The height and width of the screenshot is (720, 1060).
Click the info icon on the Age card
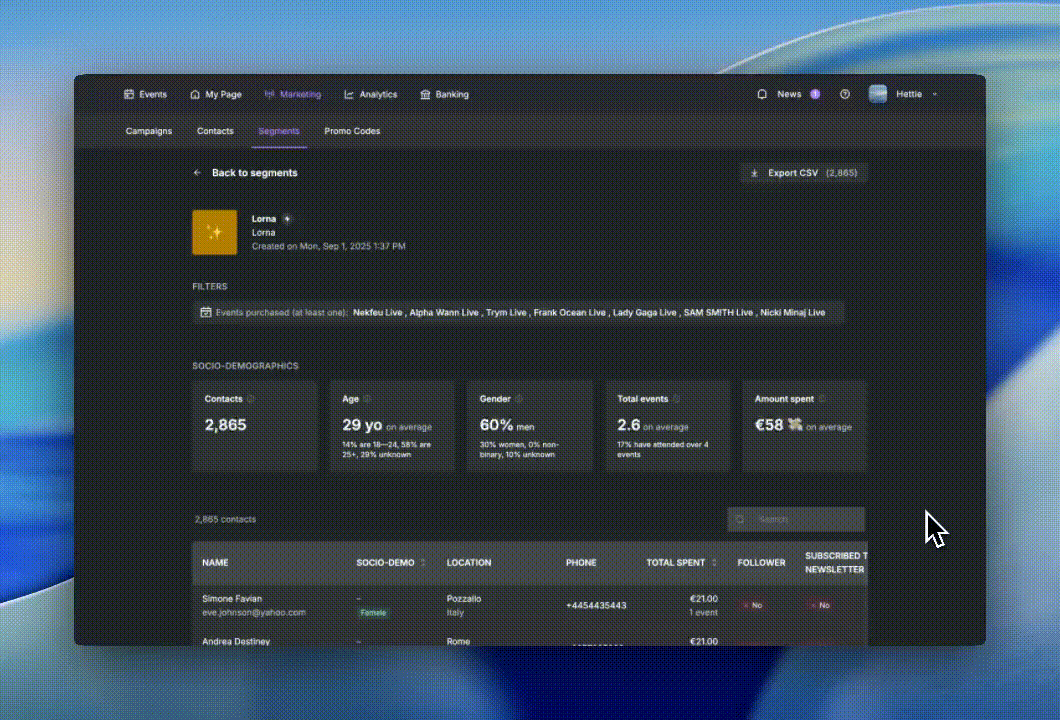coord(365,398)
